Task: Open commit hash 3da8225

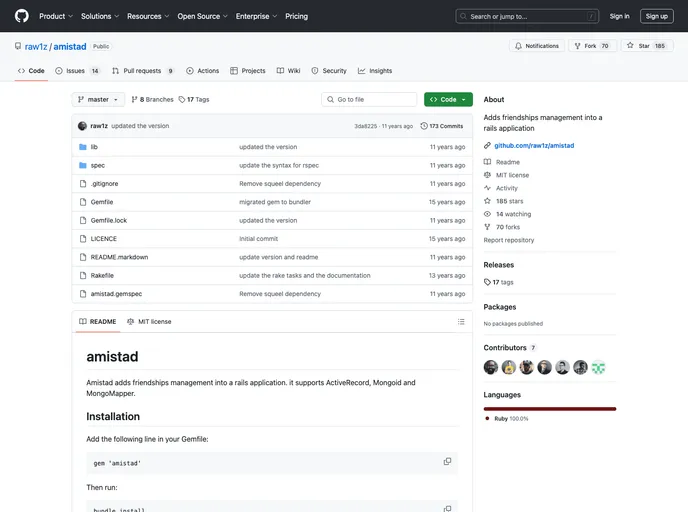Action: tap(366, 126)
